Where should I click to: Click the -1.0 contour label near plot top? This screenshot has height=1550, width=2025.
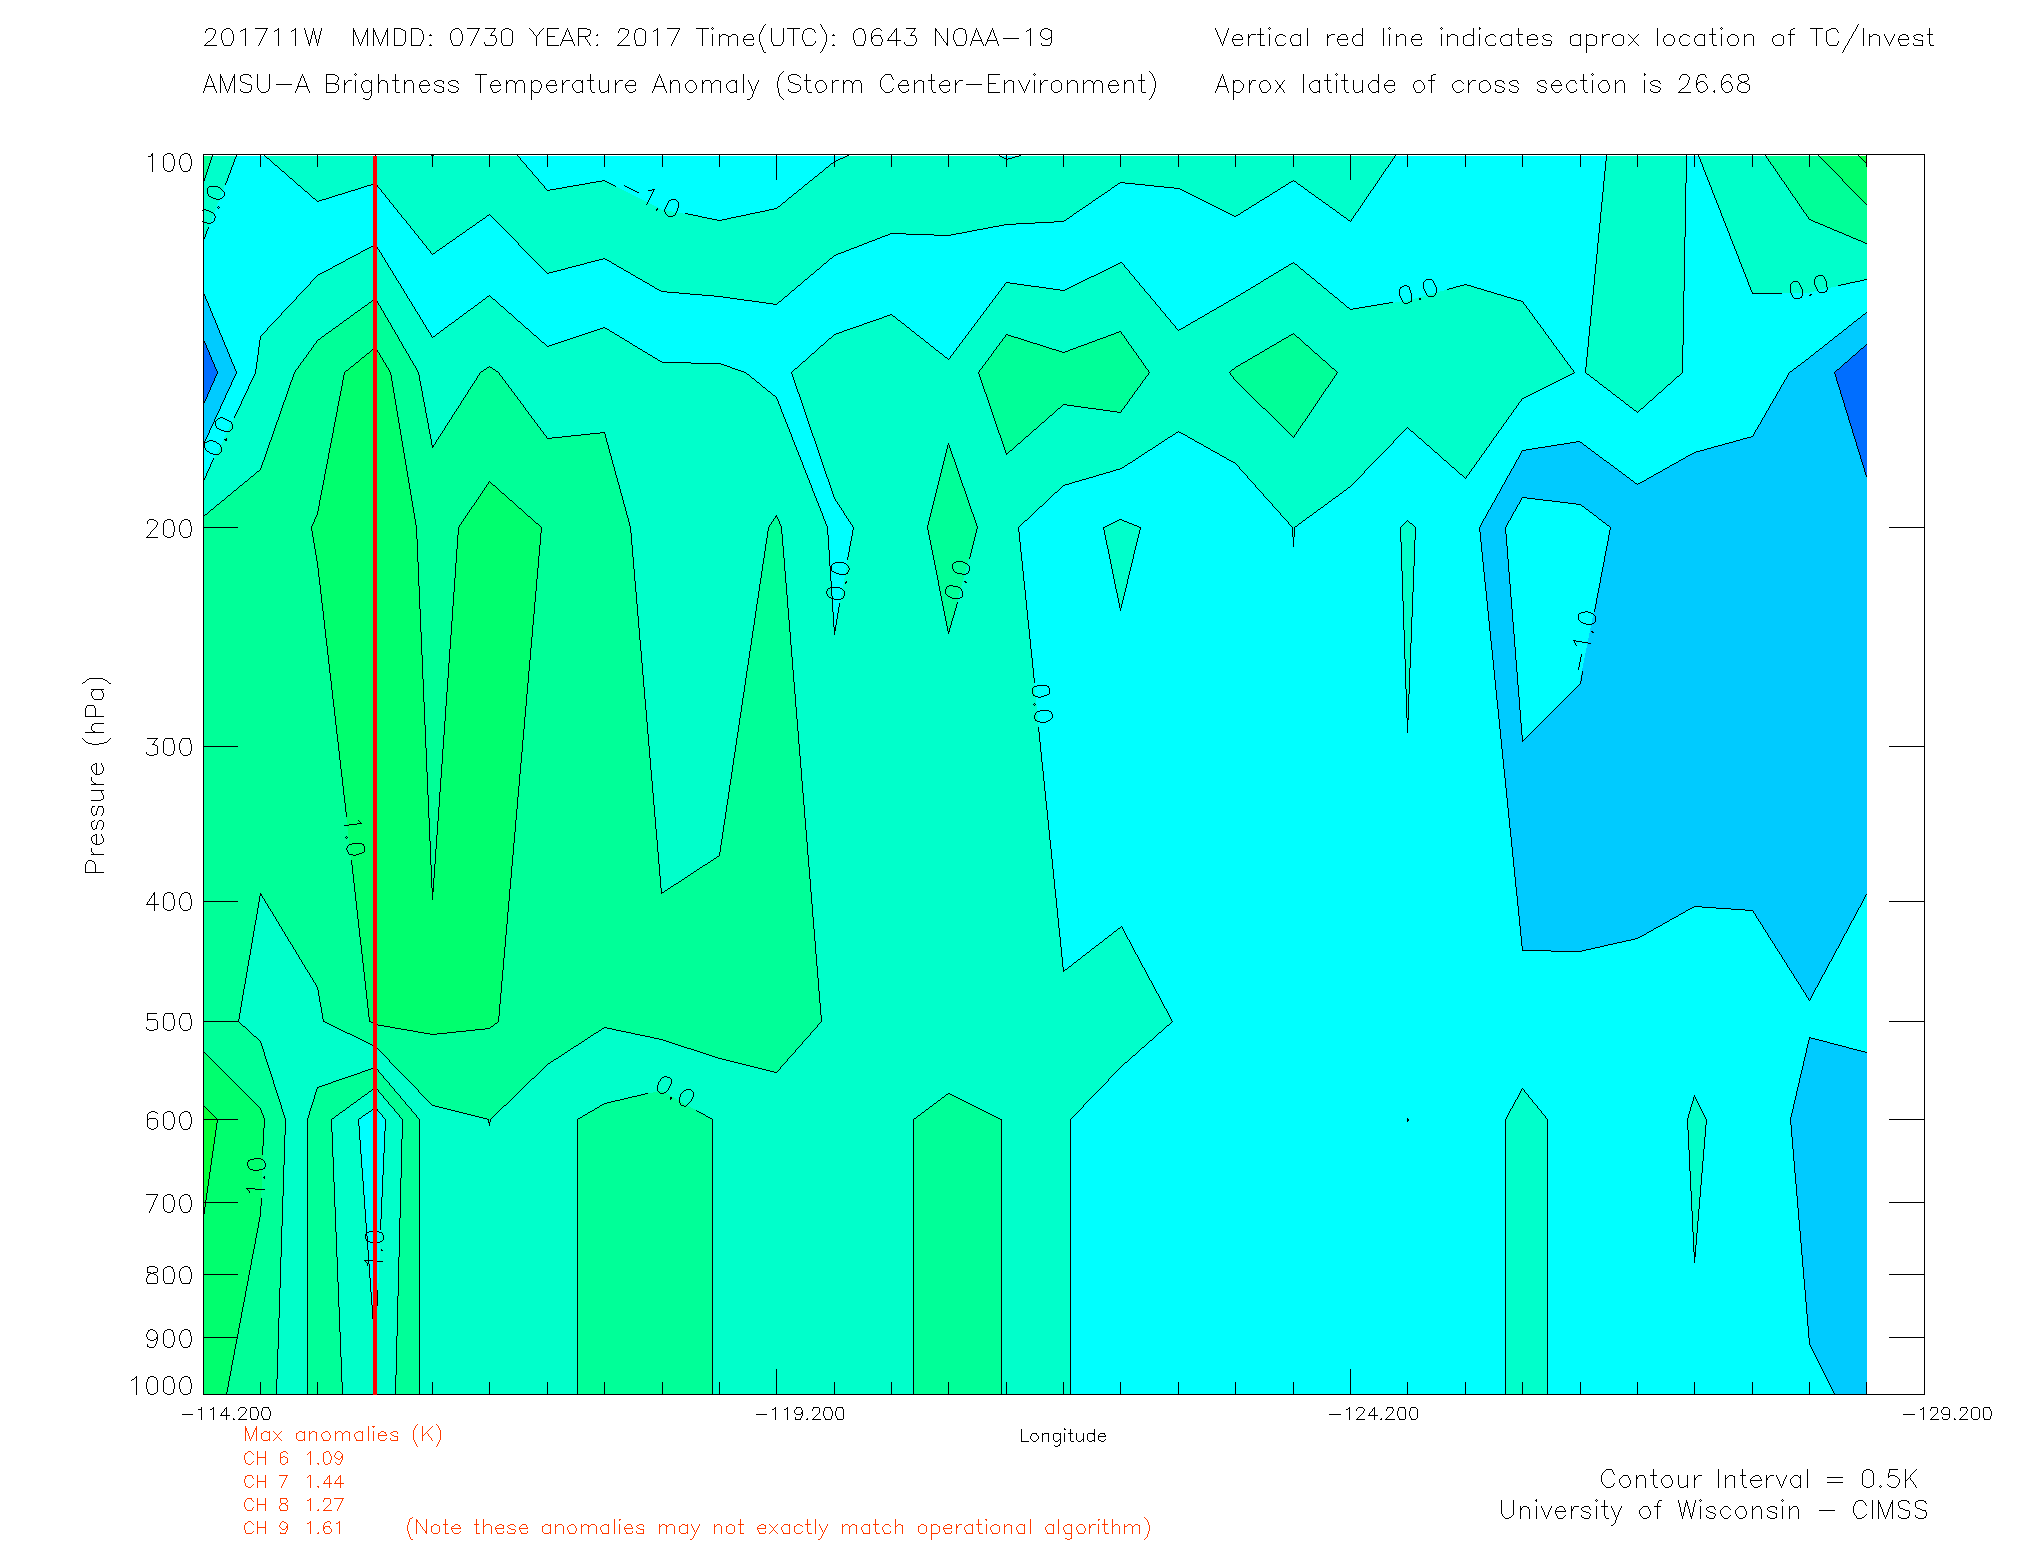(x=653, y=203)
